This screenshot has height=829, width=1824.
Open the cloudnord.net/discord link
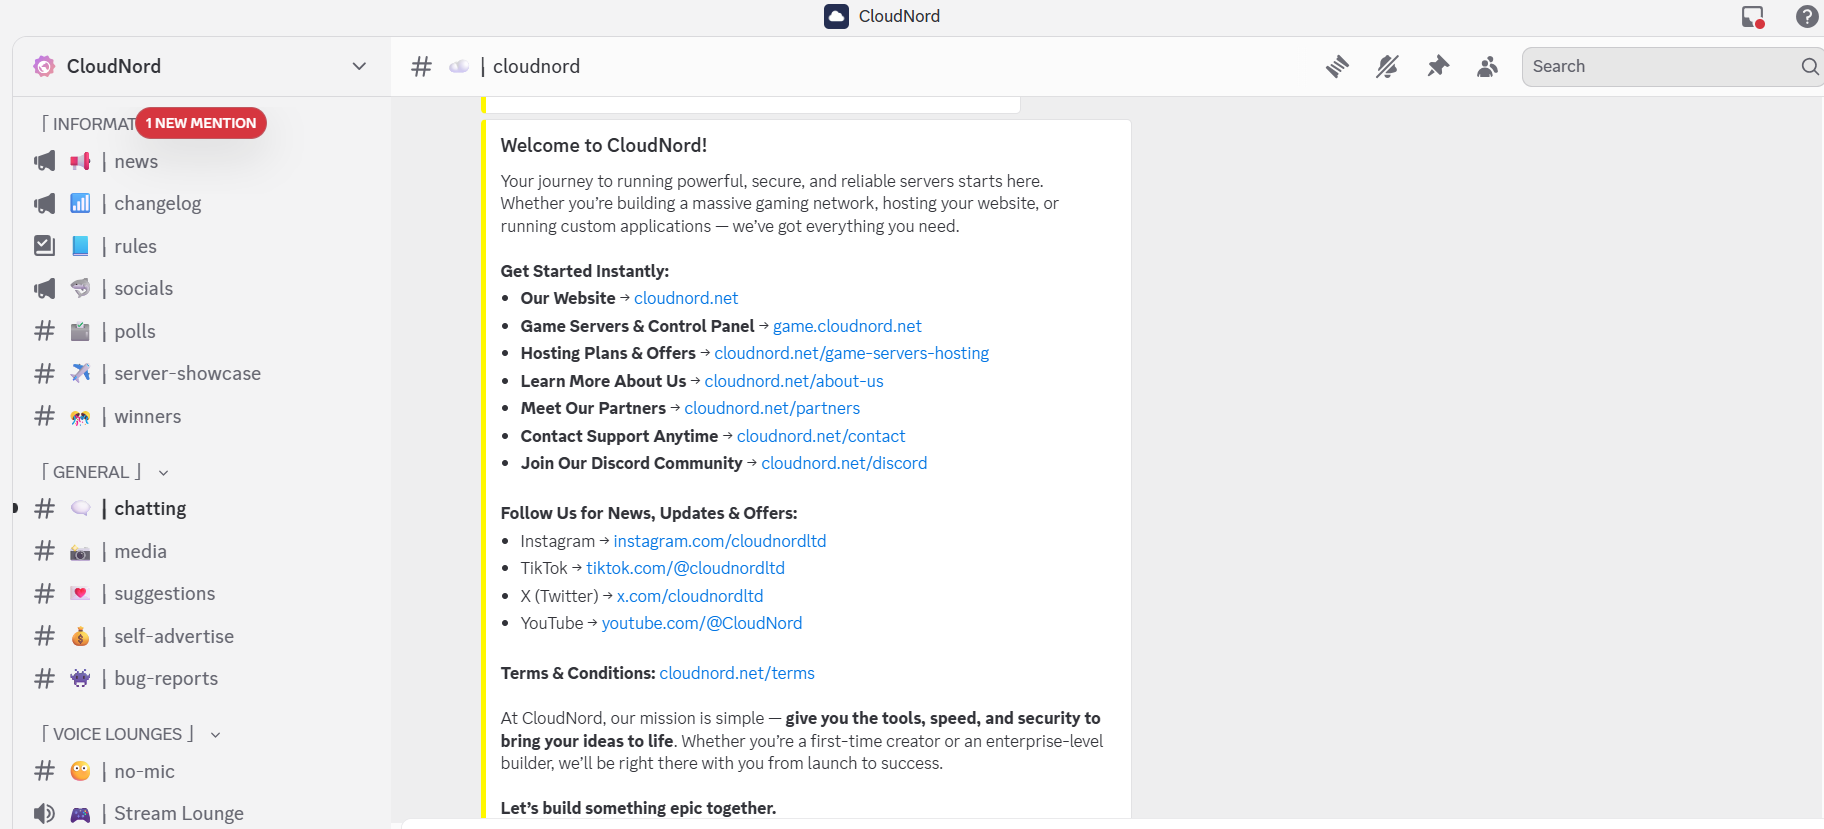(844, 463)
